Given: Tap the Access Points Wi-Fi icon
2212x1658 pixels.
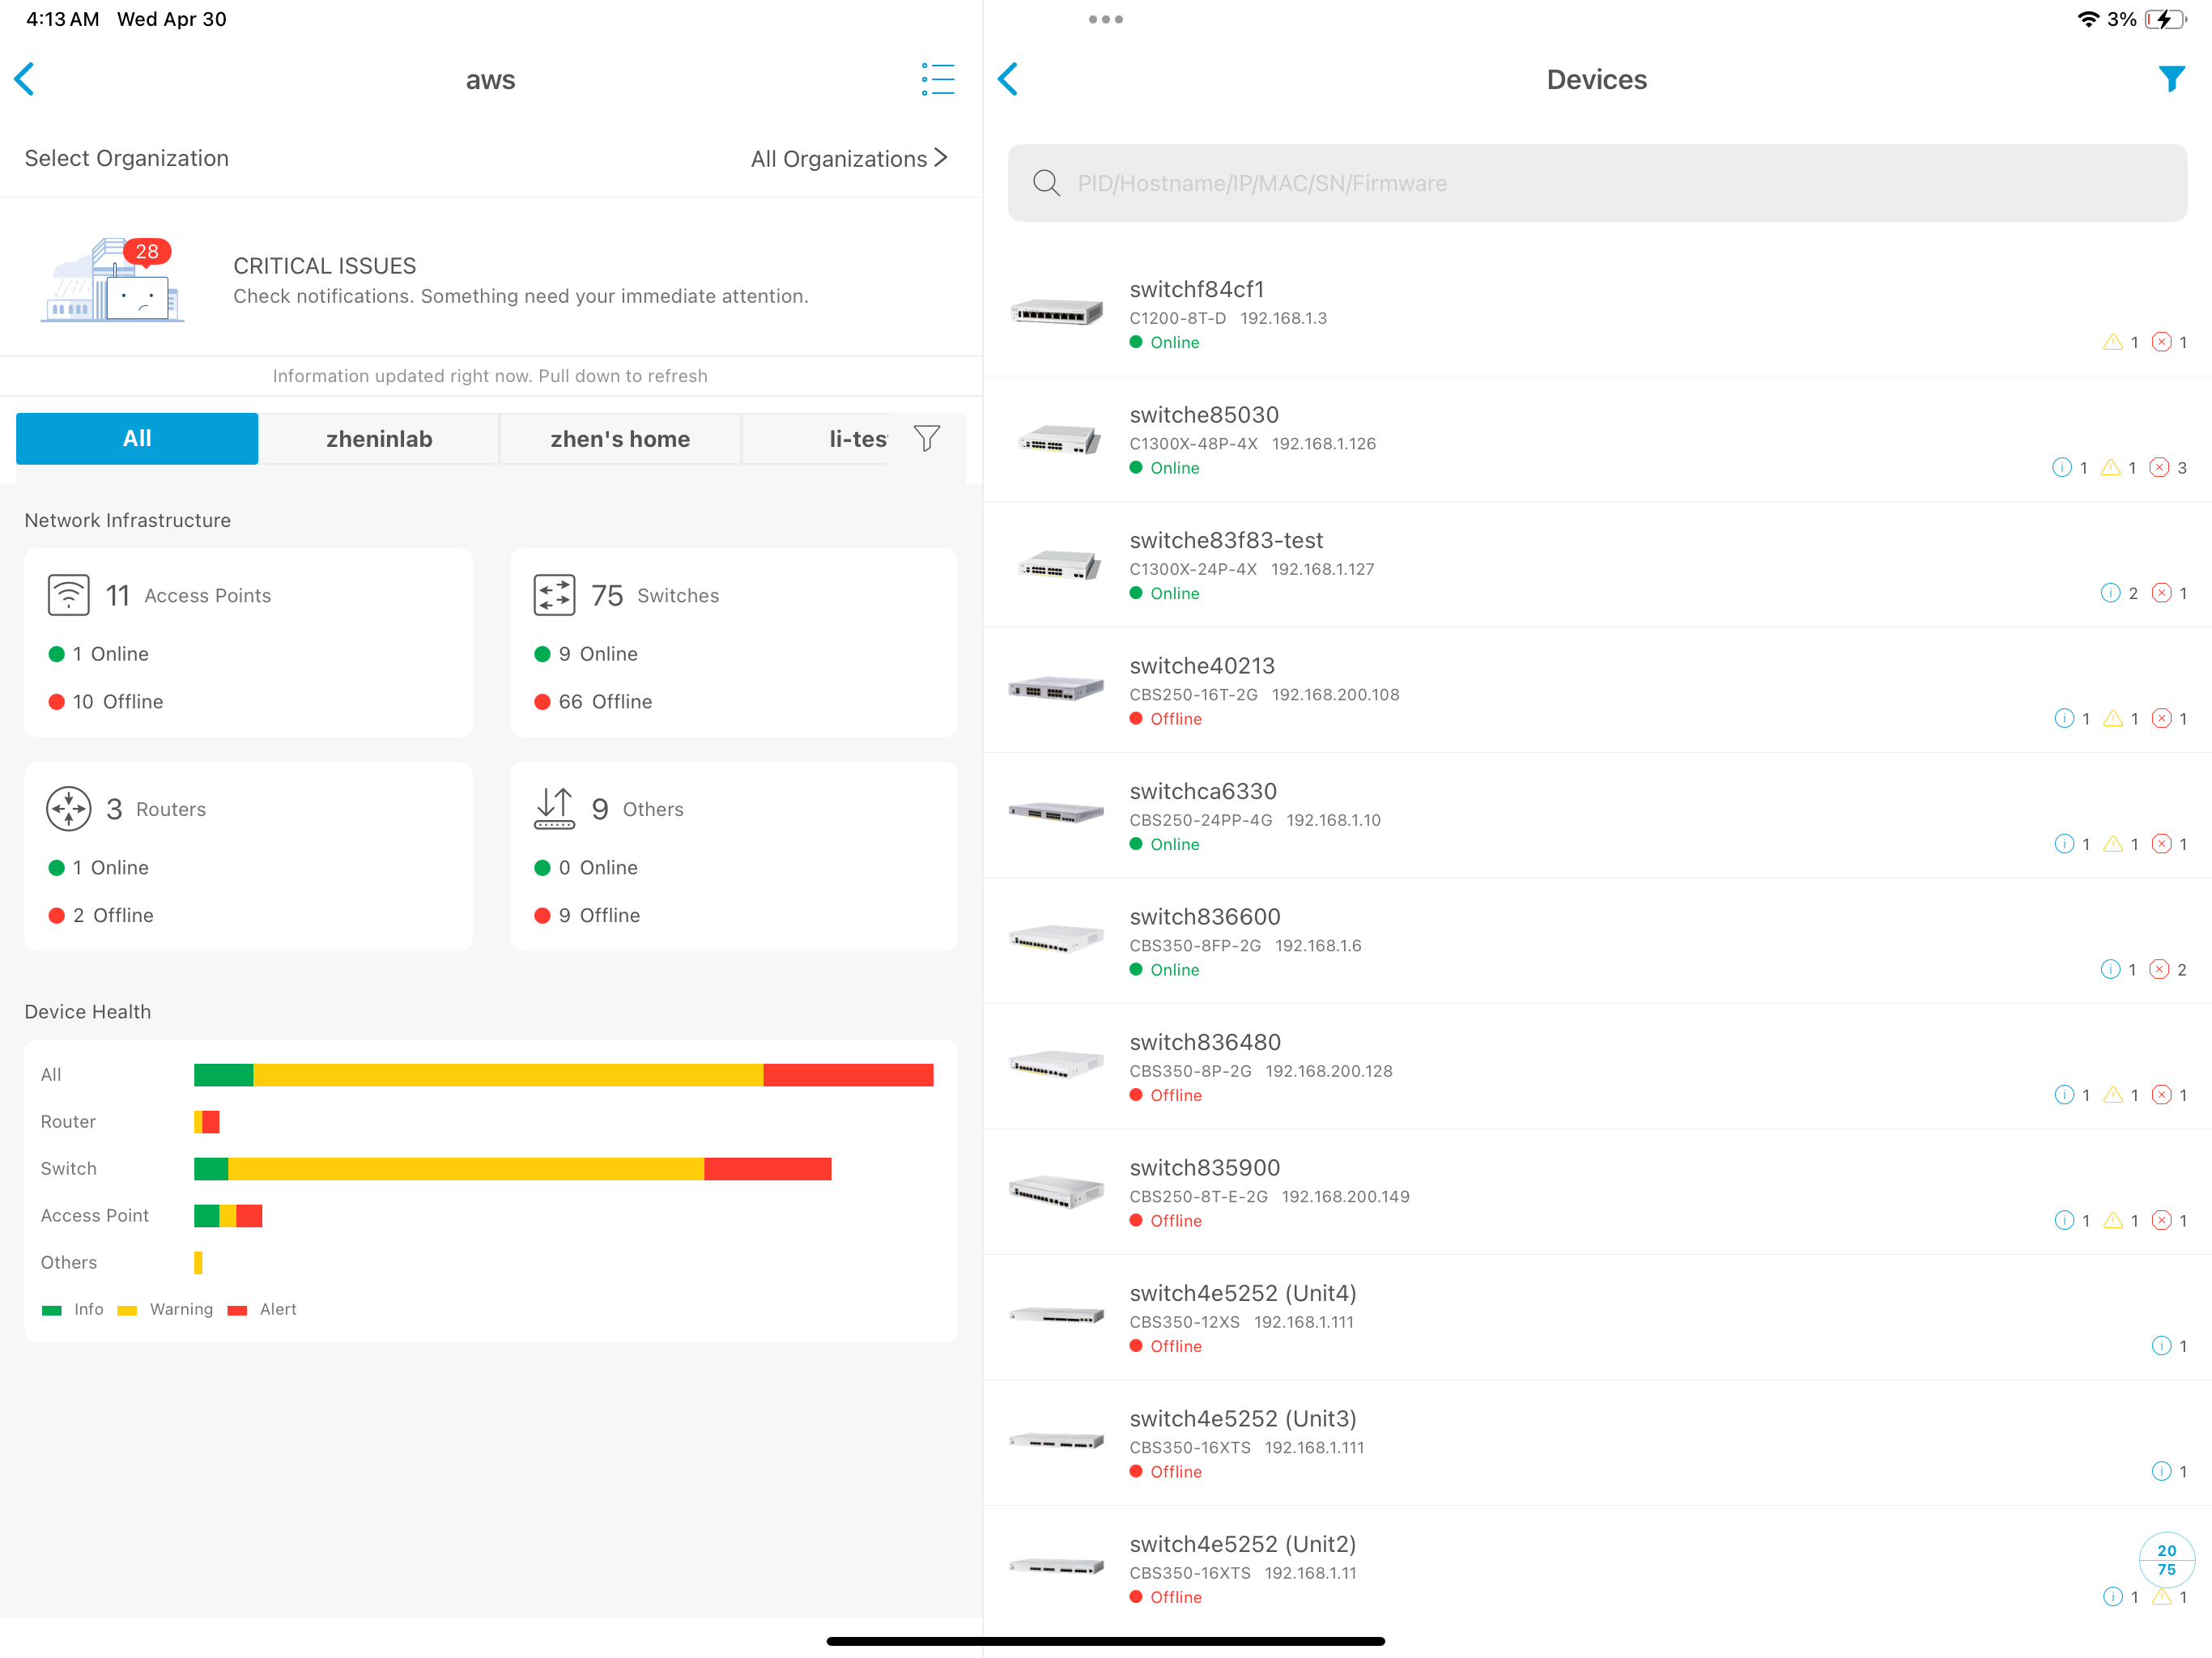Looking at the screenshot, I should (69, 595).
